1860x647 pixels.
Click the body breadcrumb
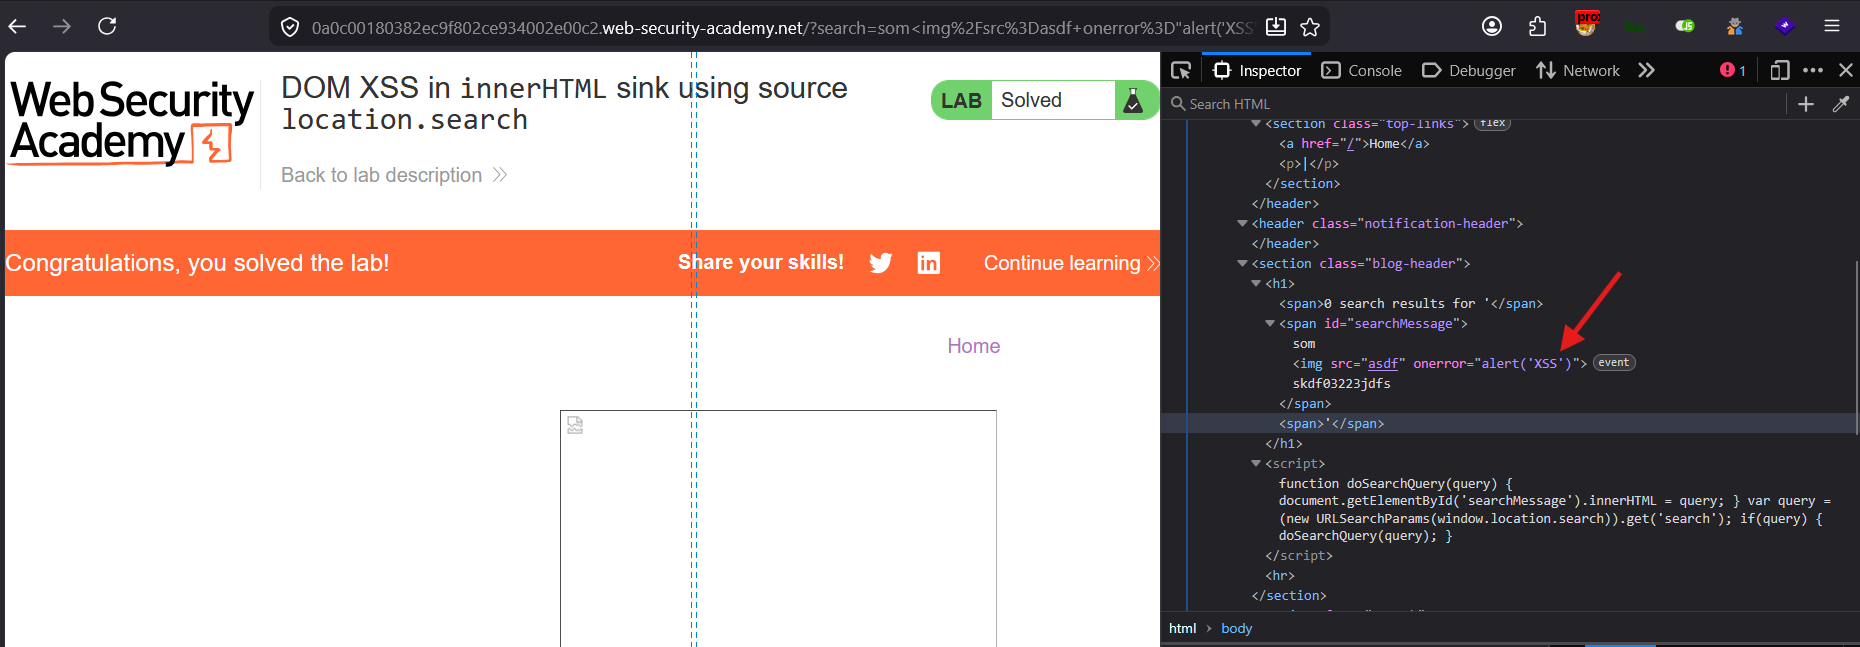click(x=1236, y=628)
